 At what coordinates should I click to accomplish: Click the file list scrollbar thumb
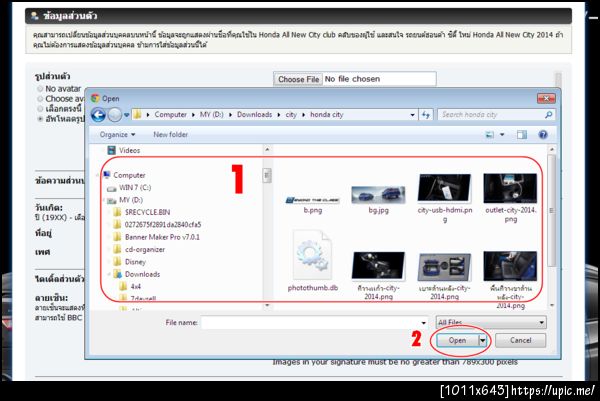[x=551, y=210]
